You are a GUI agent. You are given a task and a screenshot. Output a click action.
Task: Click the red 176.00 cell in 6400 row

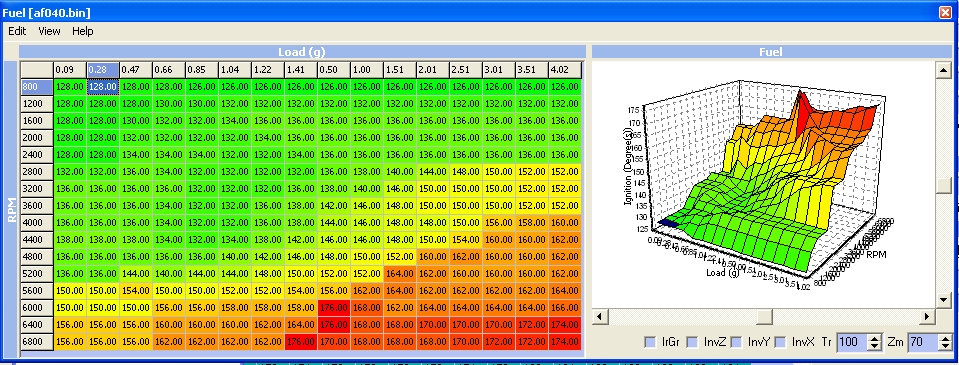tap(334, 325)
